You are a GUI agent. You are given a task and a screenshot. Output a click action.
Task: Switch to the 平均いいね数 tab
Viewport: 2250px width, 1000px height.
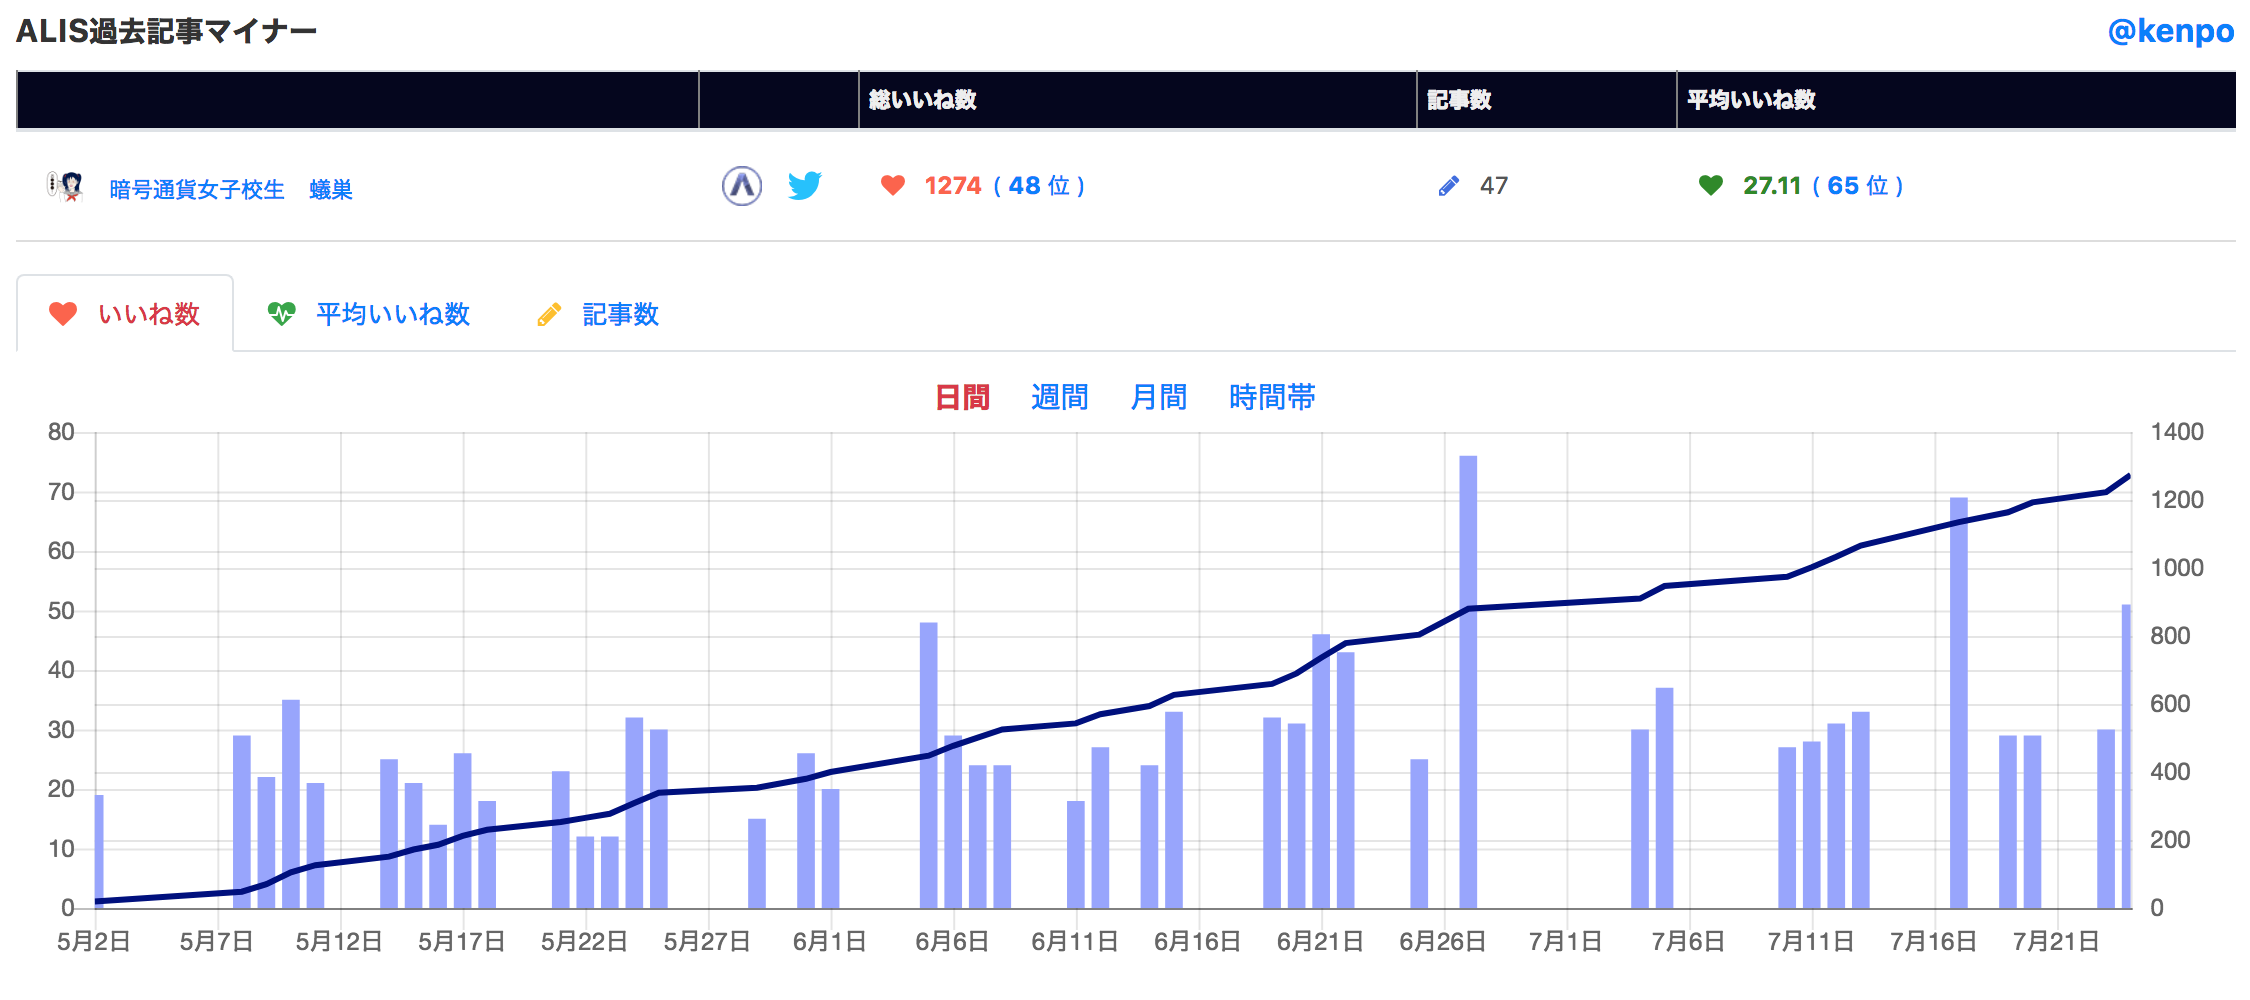tap(392, 314)
